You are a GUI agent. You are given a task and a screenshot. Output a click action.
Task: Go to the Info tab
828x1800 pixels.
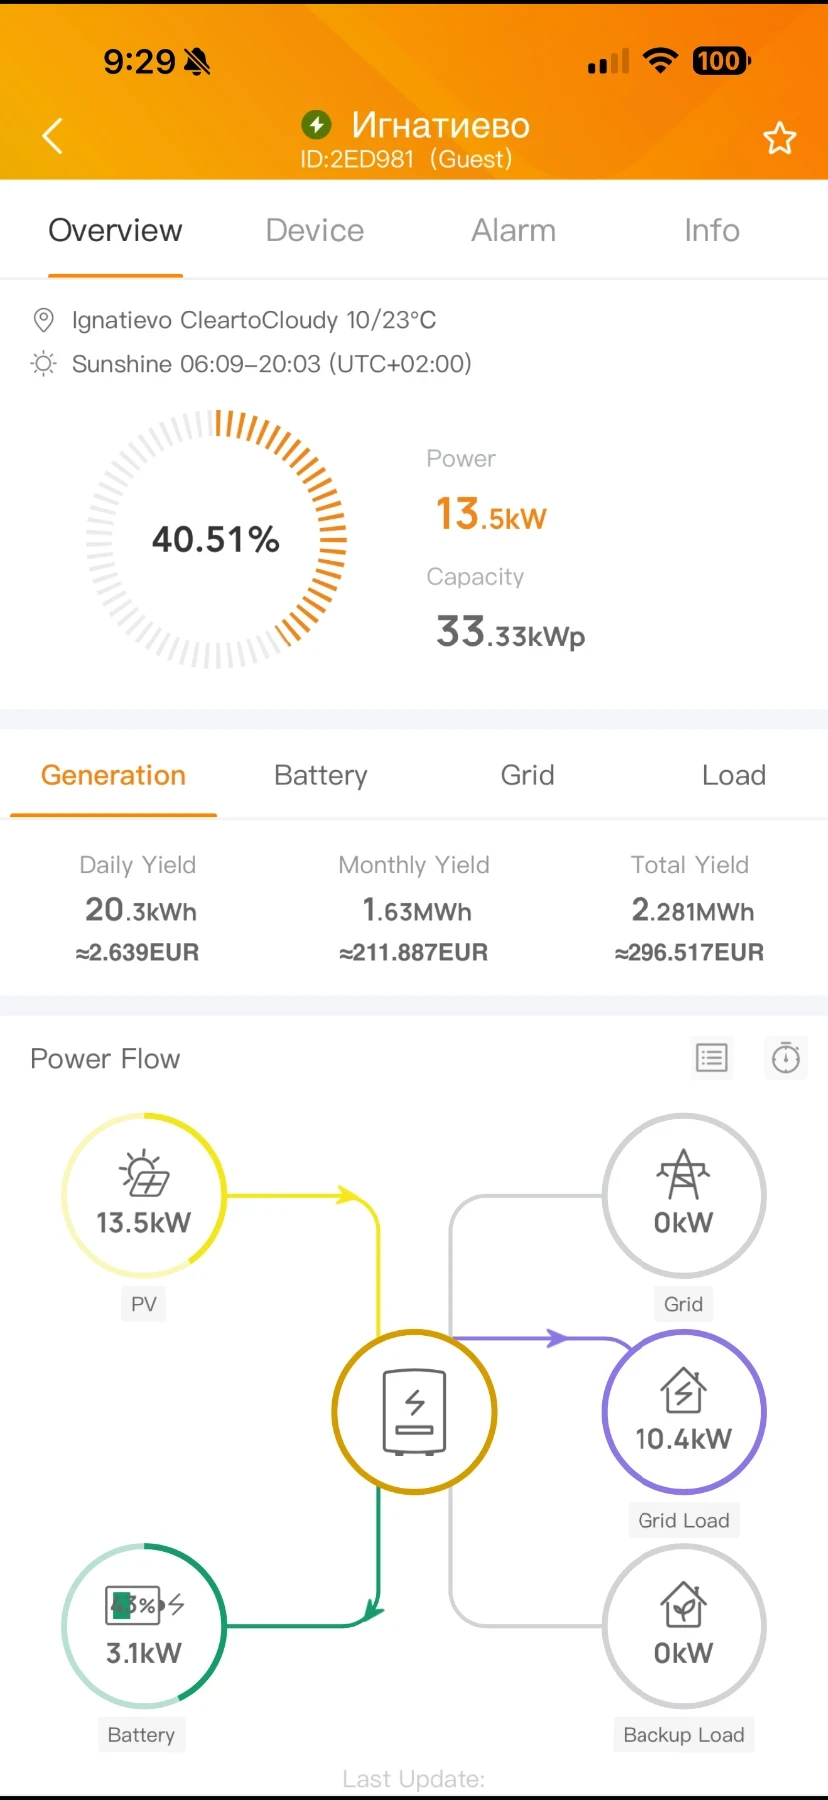[712, 231]
